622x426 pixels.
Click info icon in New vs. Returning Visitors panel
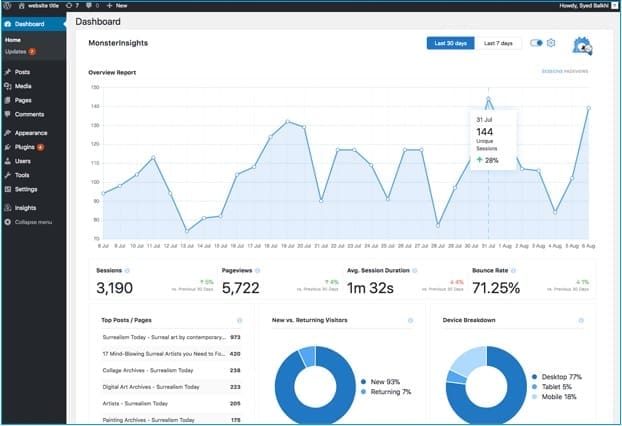click(410, 320)
